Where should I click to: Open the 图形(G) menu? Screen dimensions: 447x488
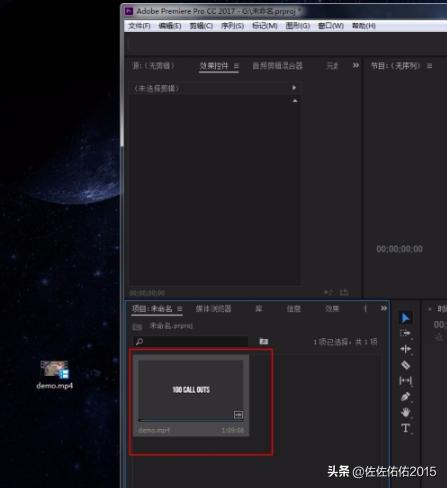pyautogui.click(x=297, y=26)
